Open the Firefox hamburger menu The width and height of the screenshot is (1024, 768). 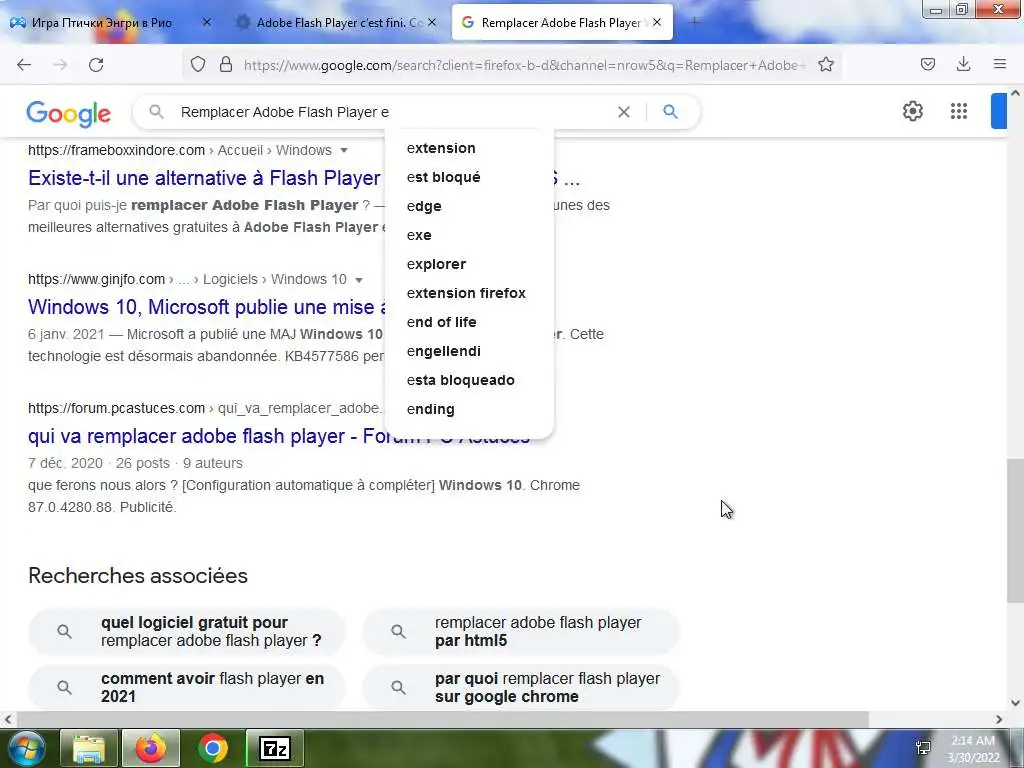coord(1000,65)
